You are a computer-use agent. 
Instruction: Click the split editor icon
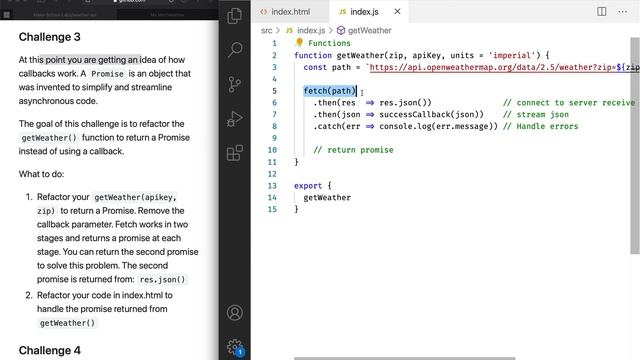(602, 11)
